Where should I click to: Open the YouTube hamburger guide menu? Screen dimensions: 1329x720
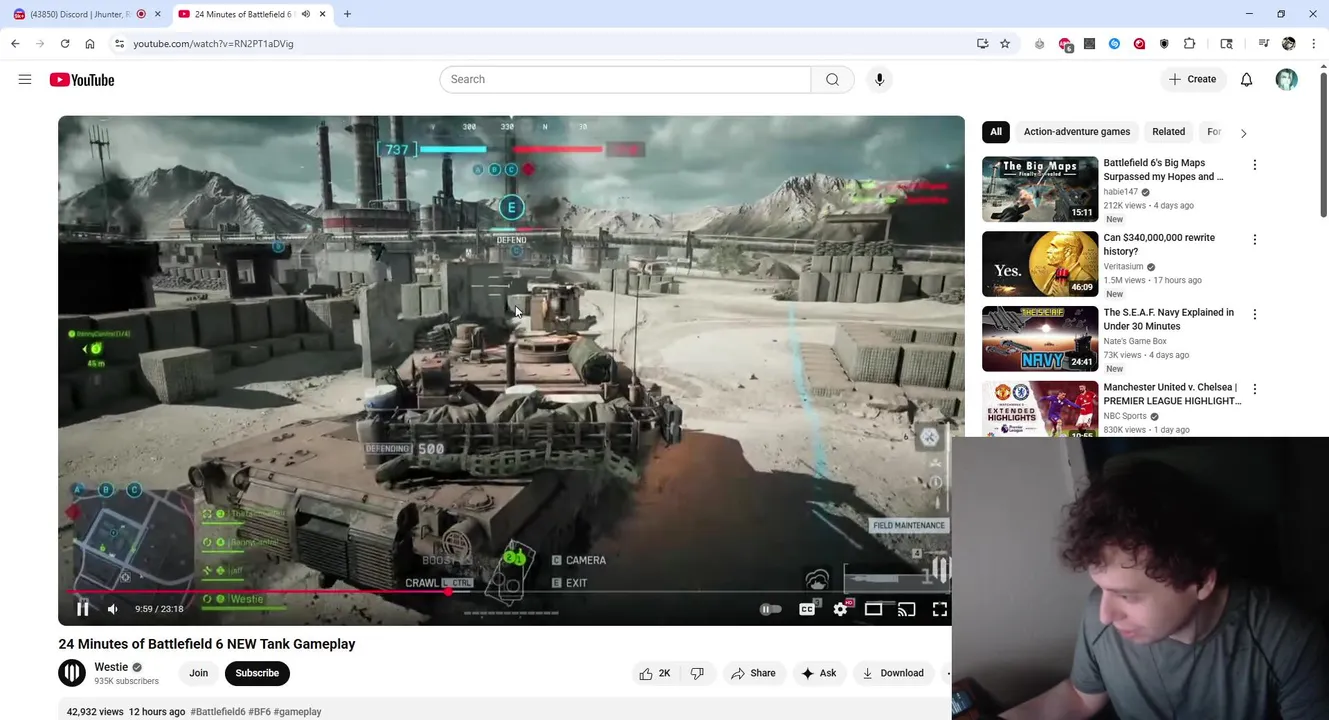(25, 79)
